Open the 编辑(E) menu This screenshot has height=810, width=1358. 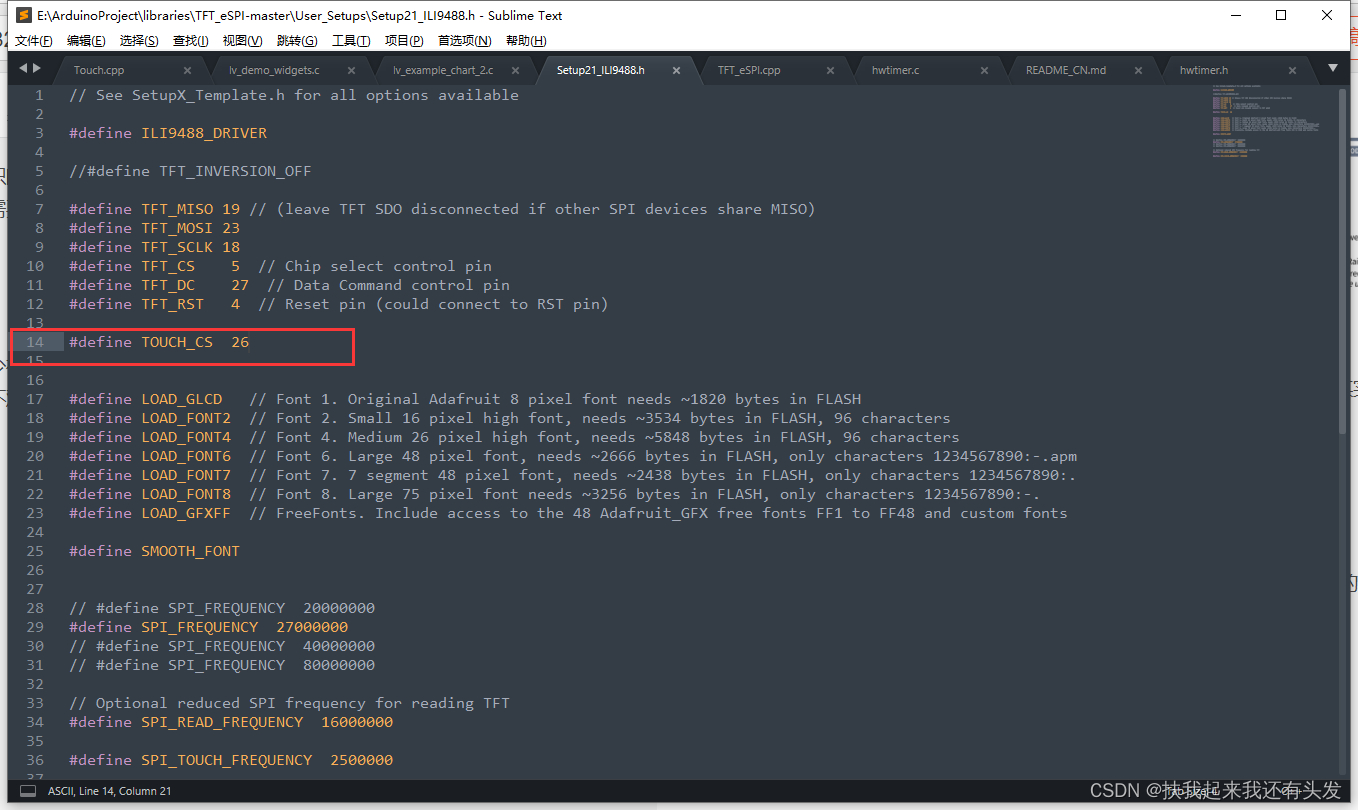(86, 41)
